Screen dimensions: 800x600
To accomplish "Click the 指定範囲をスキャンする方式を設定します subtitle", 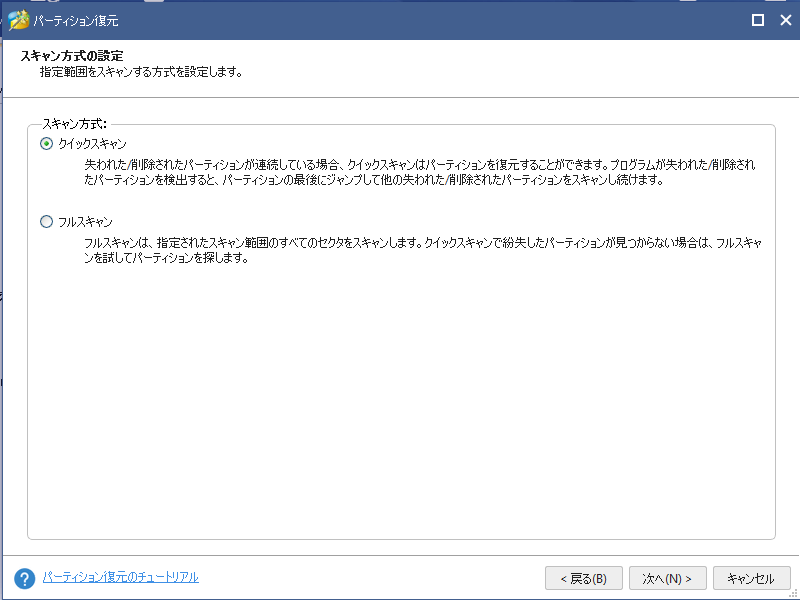I will (141, 72).
